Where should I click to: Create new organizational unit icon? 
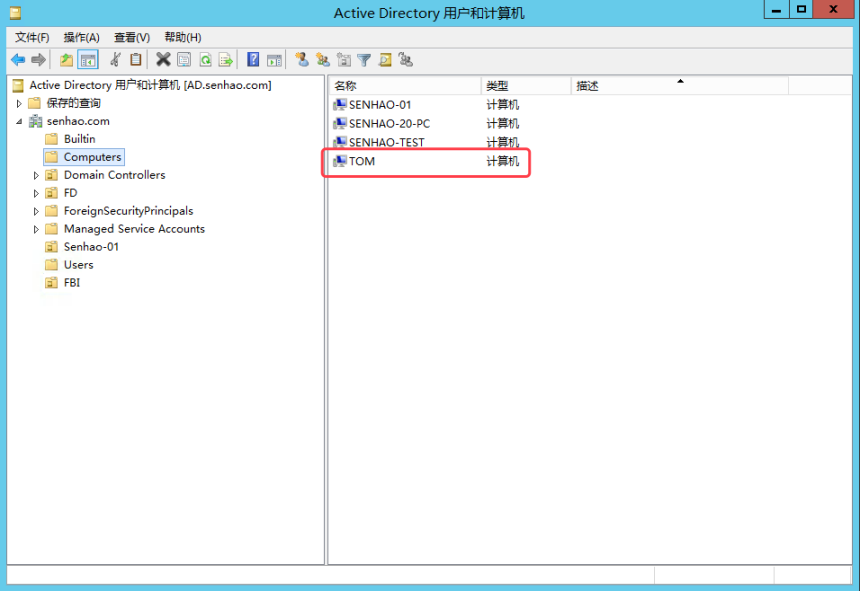(344, 60)
